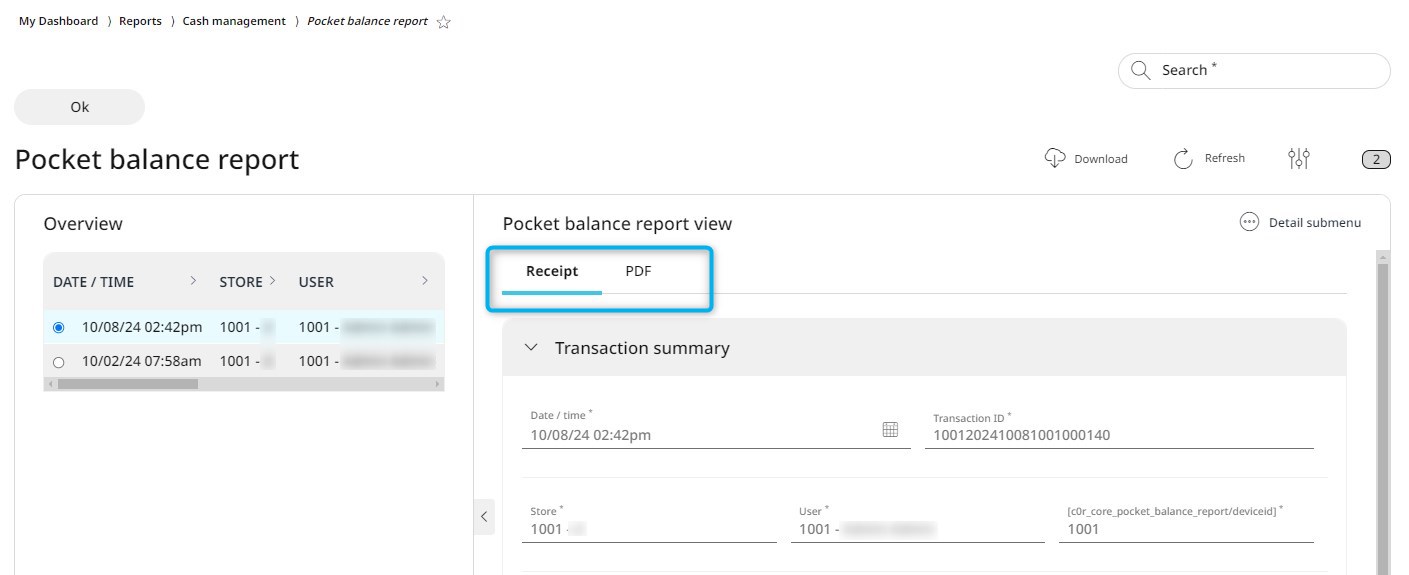Click the Pocket balance report view heading
The height and width of the screenshot is (575, 1409).
click(617, 224)
